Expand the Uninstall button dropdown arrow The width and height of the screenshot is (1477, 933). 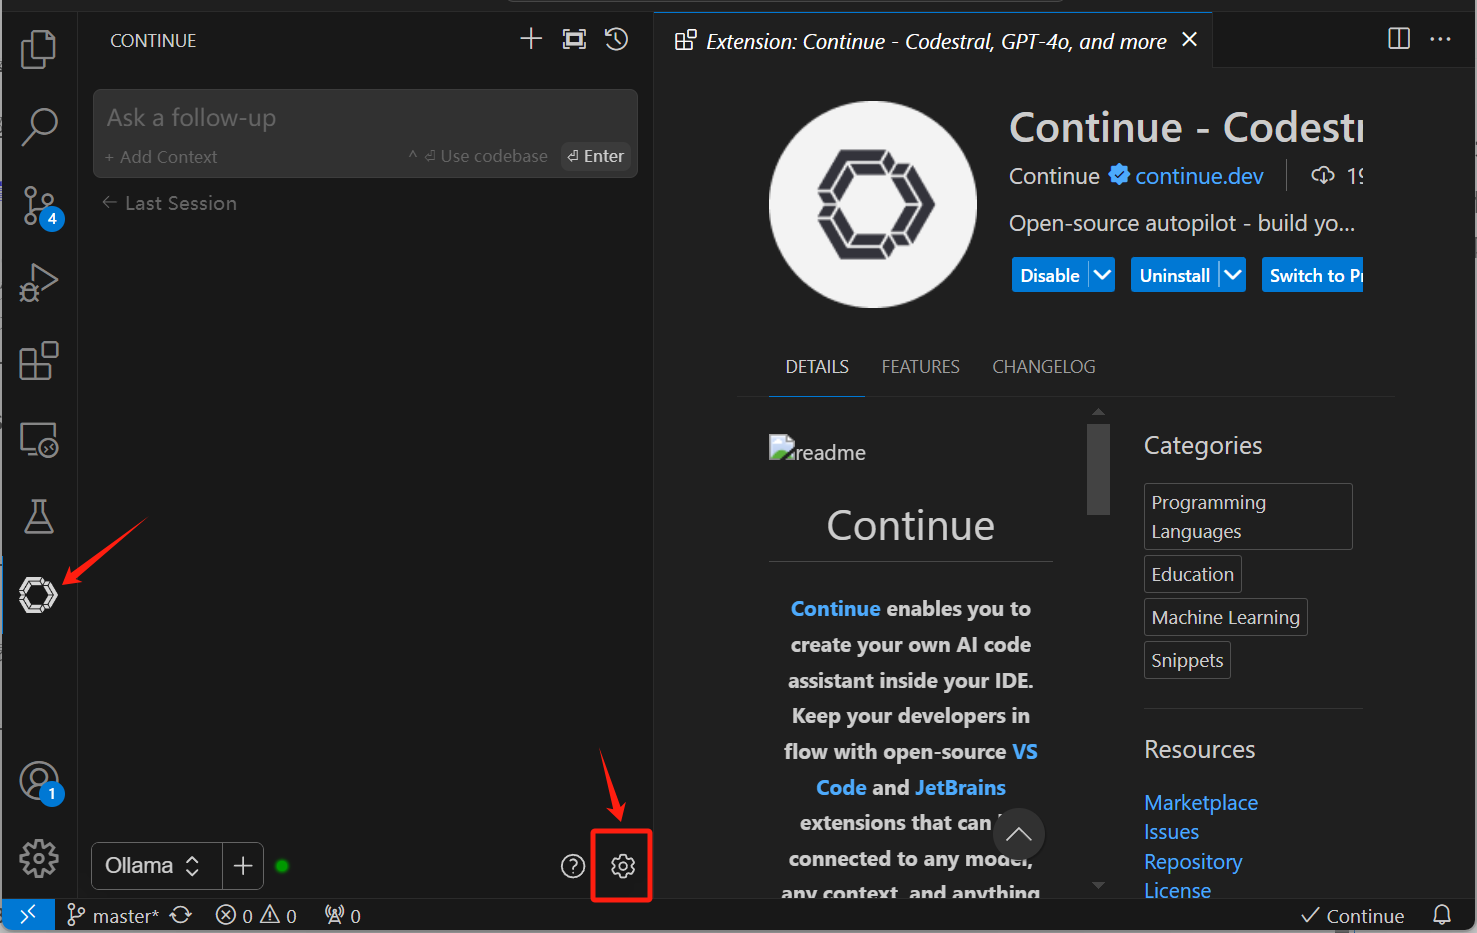[1233, 275]
